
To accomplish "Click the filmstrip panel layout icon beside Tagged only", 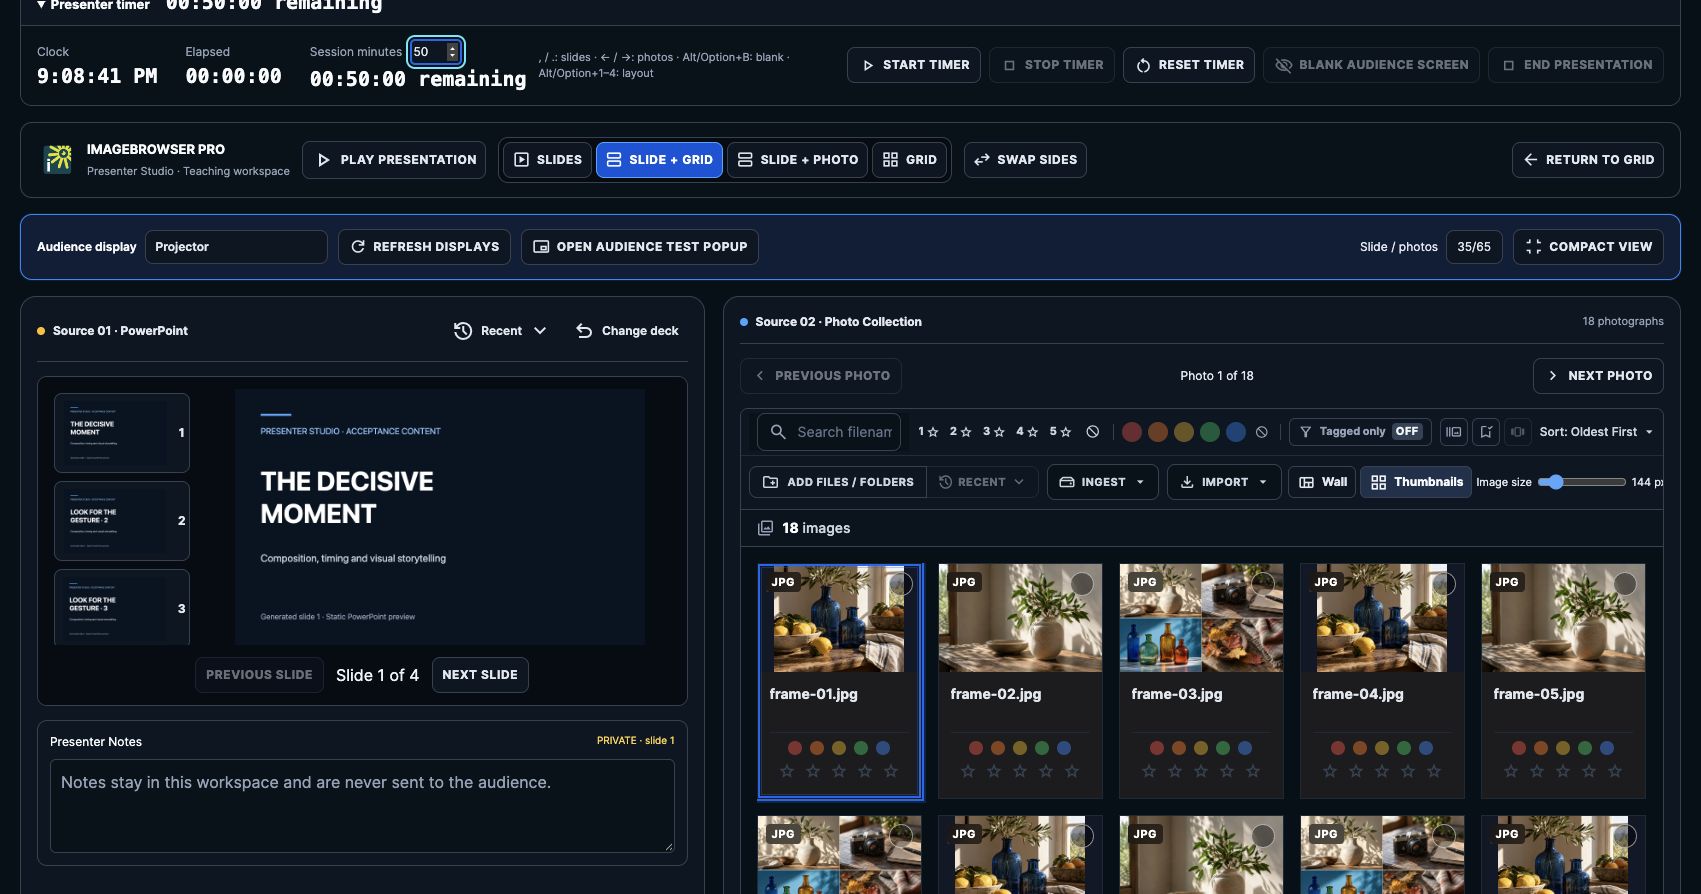I will (x=1454, y=432).
